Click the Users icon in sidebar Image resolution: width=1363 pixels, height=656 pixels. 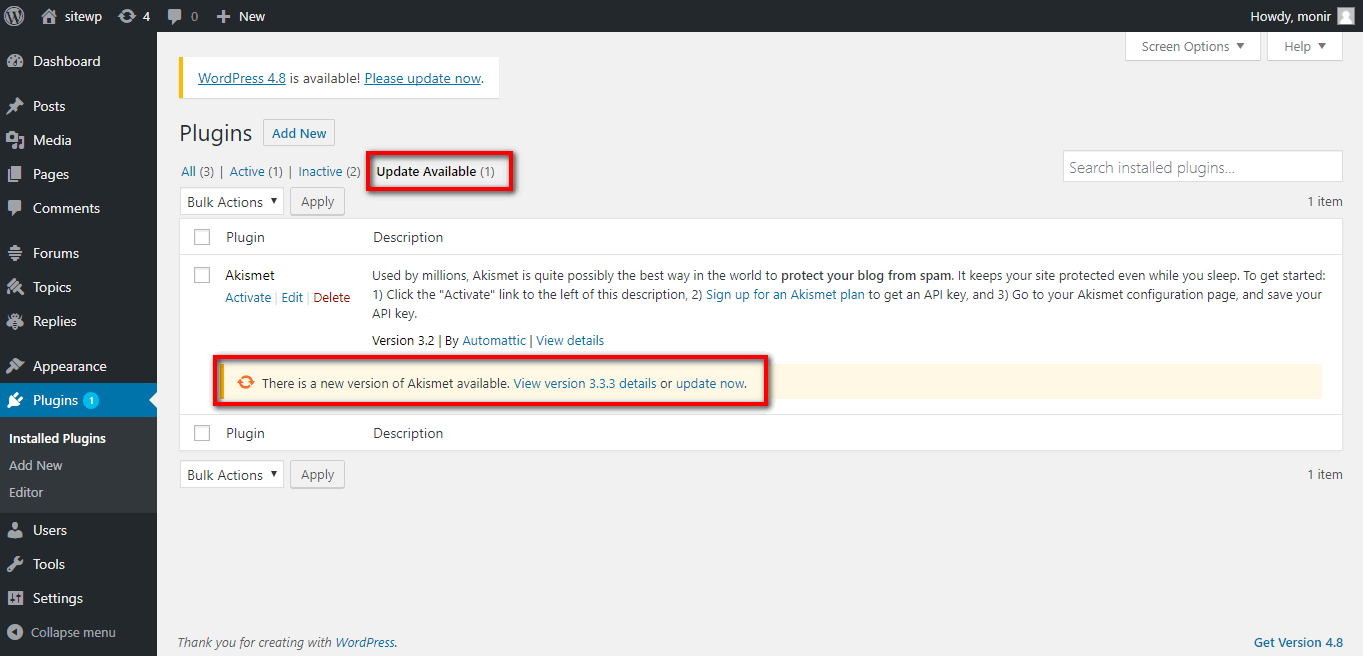pos(15,530)
